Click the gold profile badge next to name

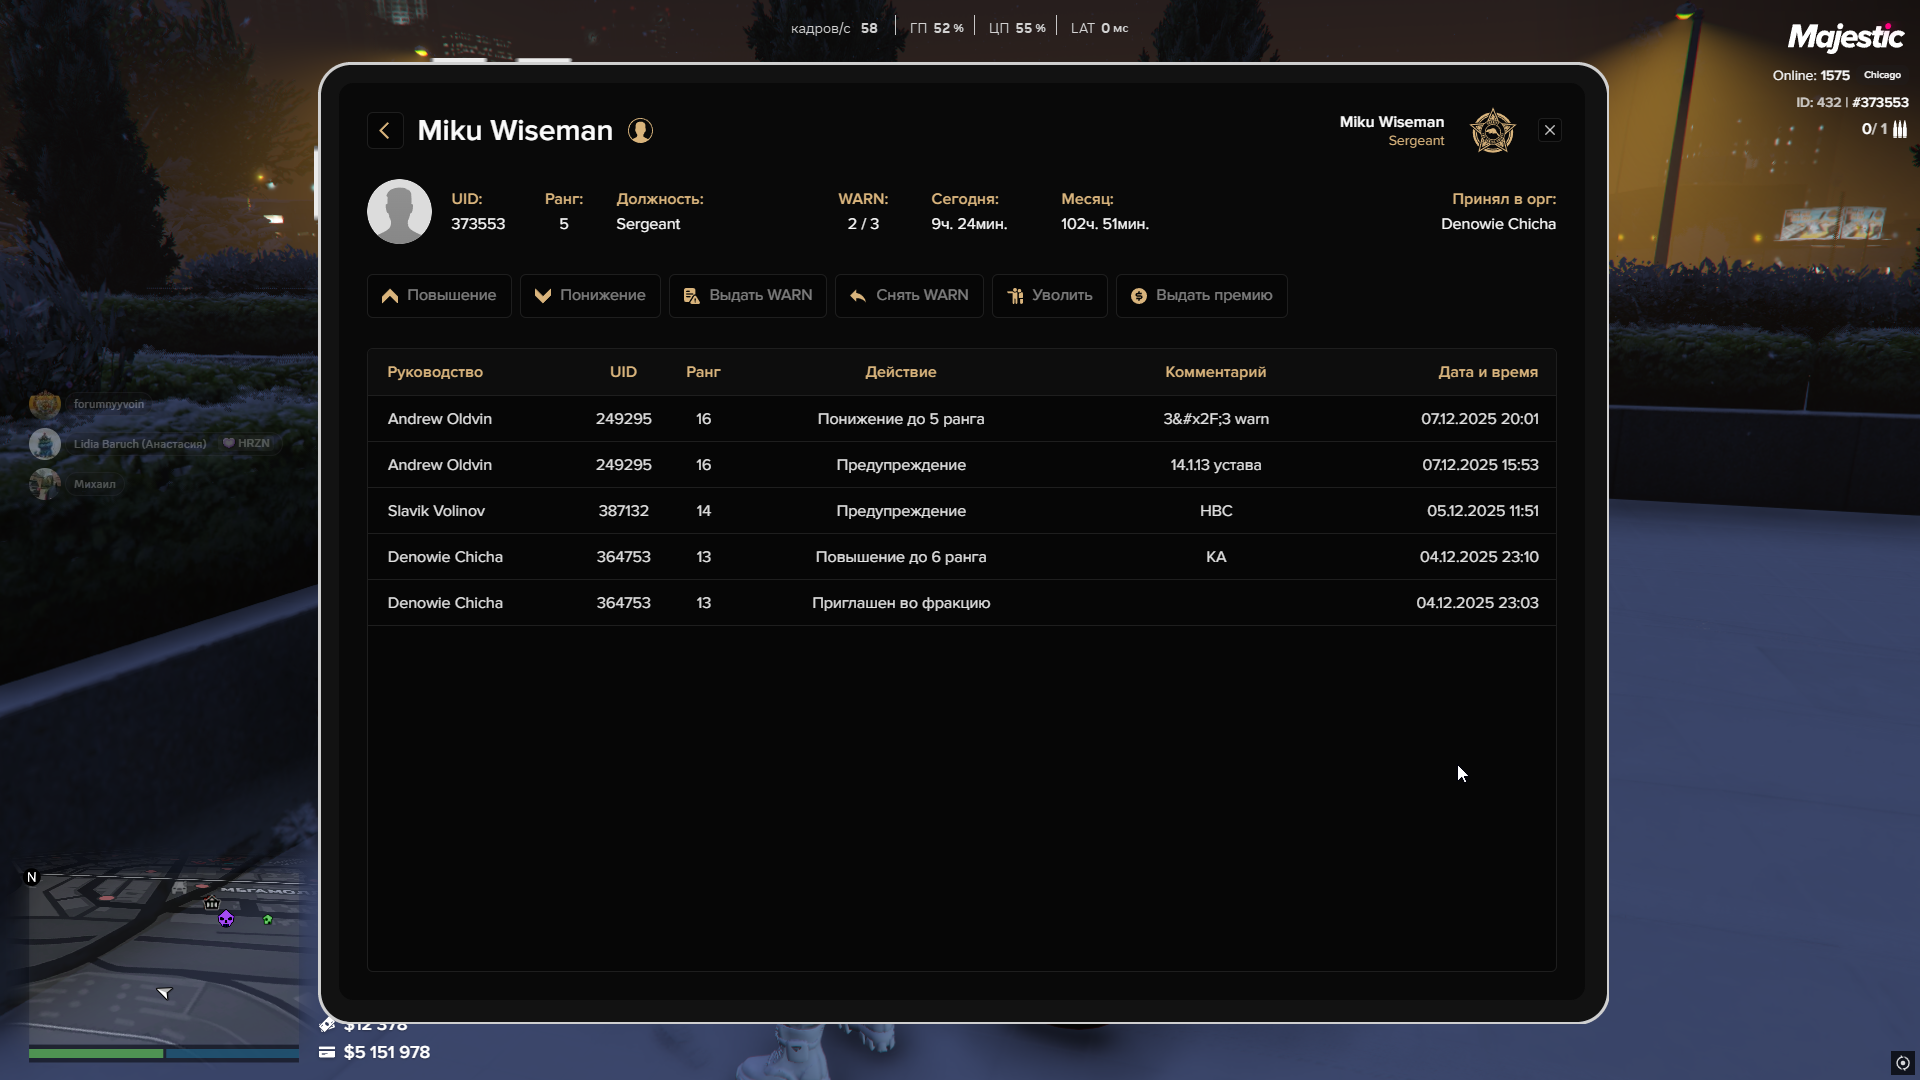tap(640, 131)
